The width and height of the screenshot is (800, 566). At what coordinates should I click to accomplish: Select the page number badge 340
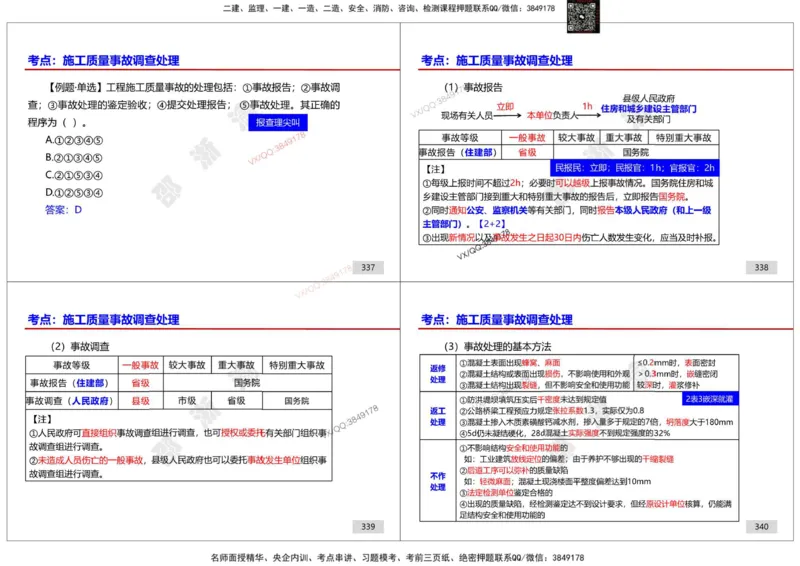click(x=761, y=527)
